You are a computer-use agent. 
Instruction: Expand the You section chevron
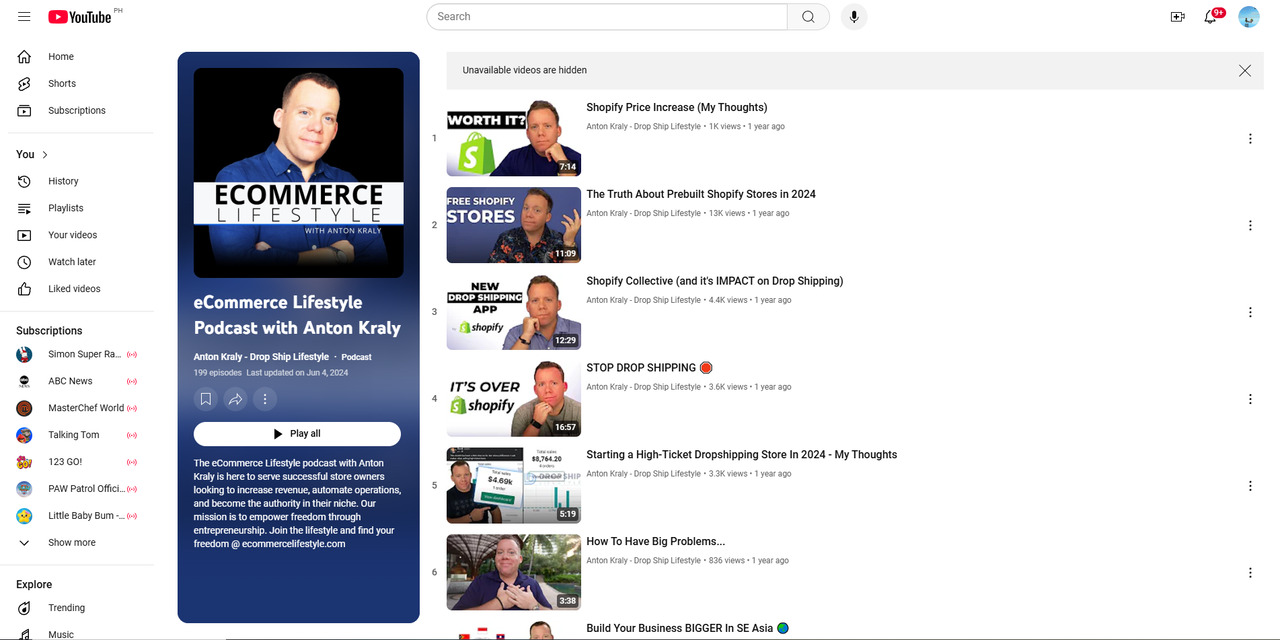45,155
